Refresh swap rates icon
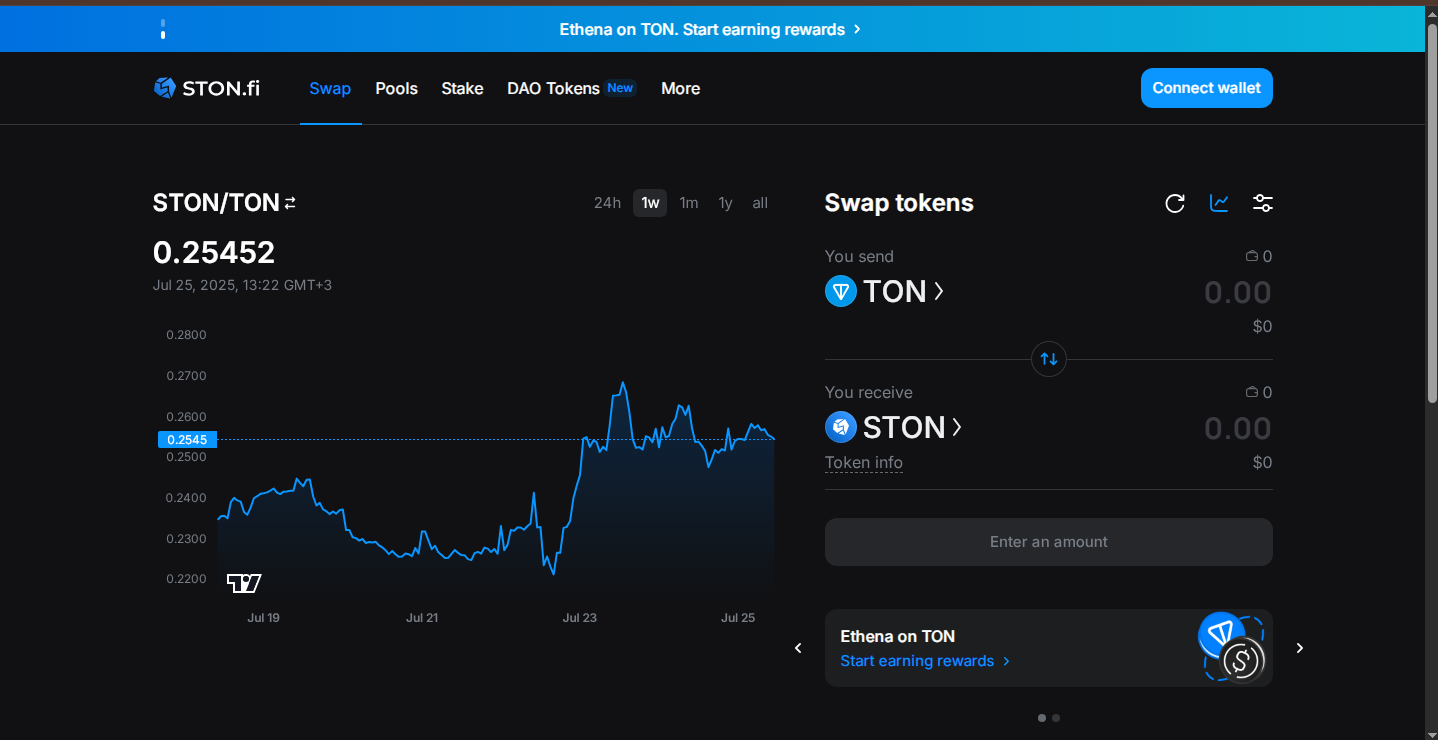 point(1175,203)
